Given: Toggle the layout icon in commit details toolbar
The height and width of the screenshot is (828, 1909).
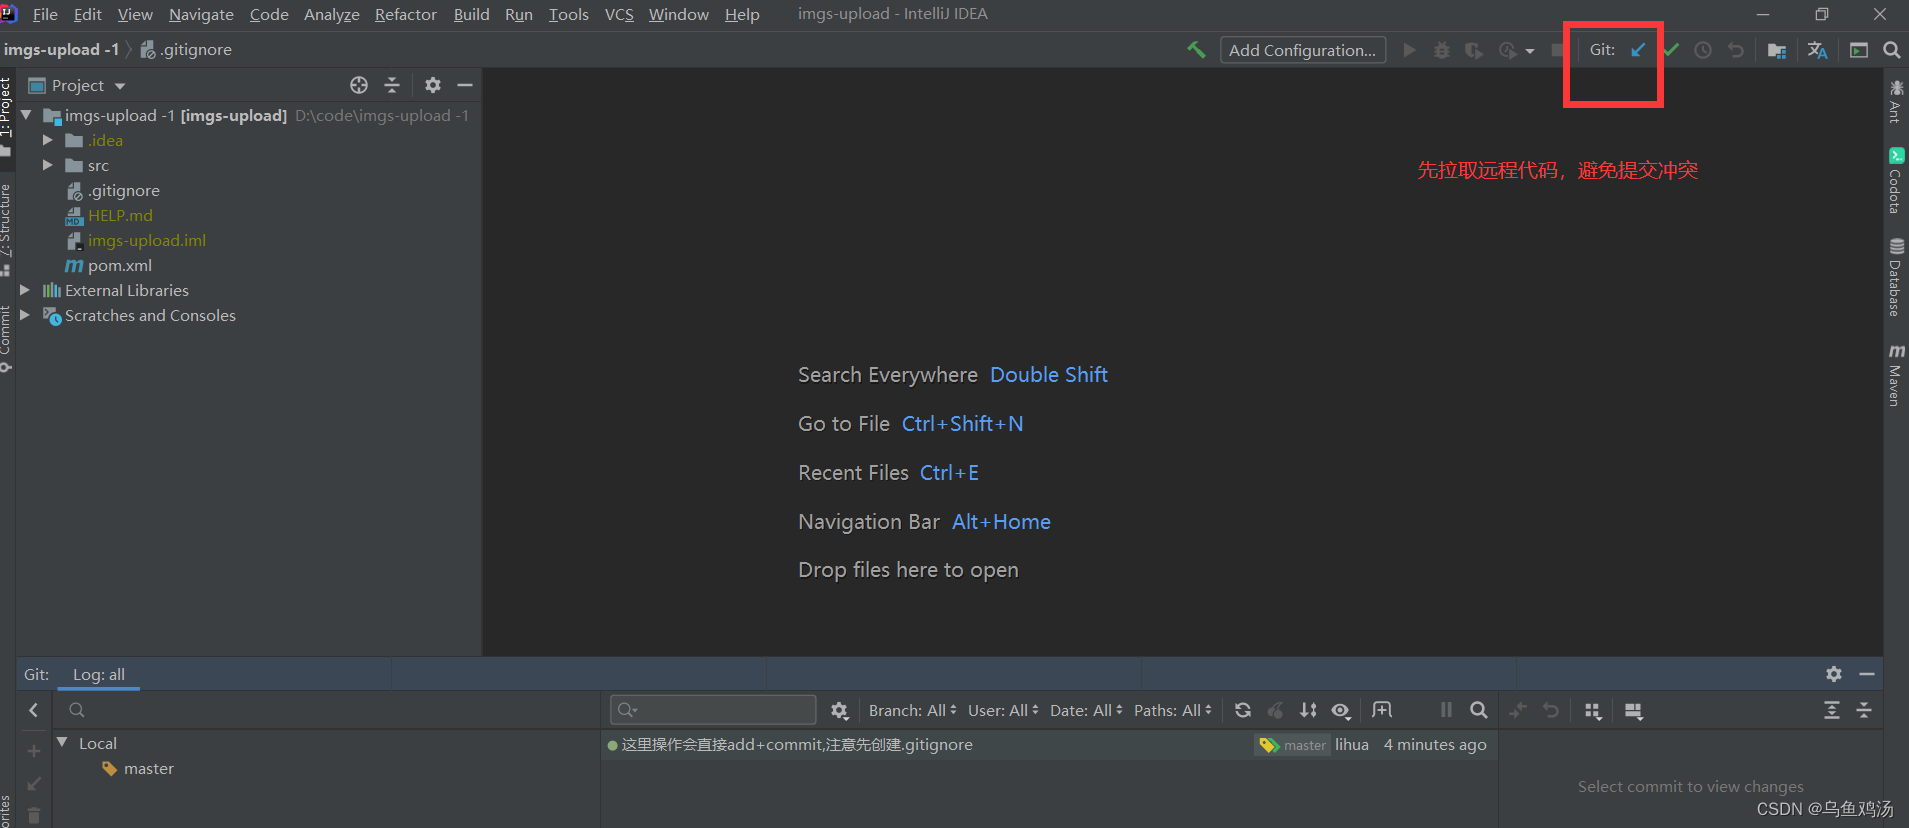Looking at the screenshot, I should pos(1634,710).
